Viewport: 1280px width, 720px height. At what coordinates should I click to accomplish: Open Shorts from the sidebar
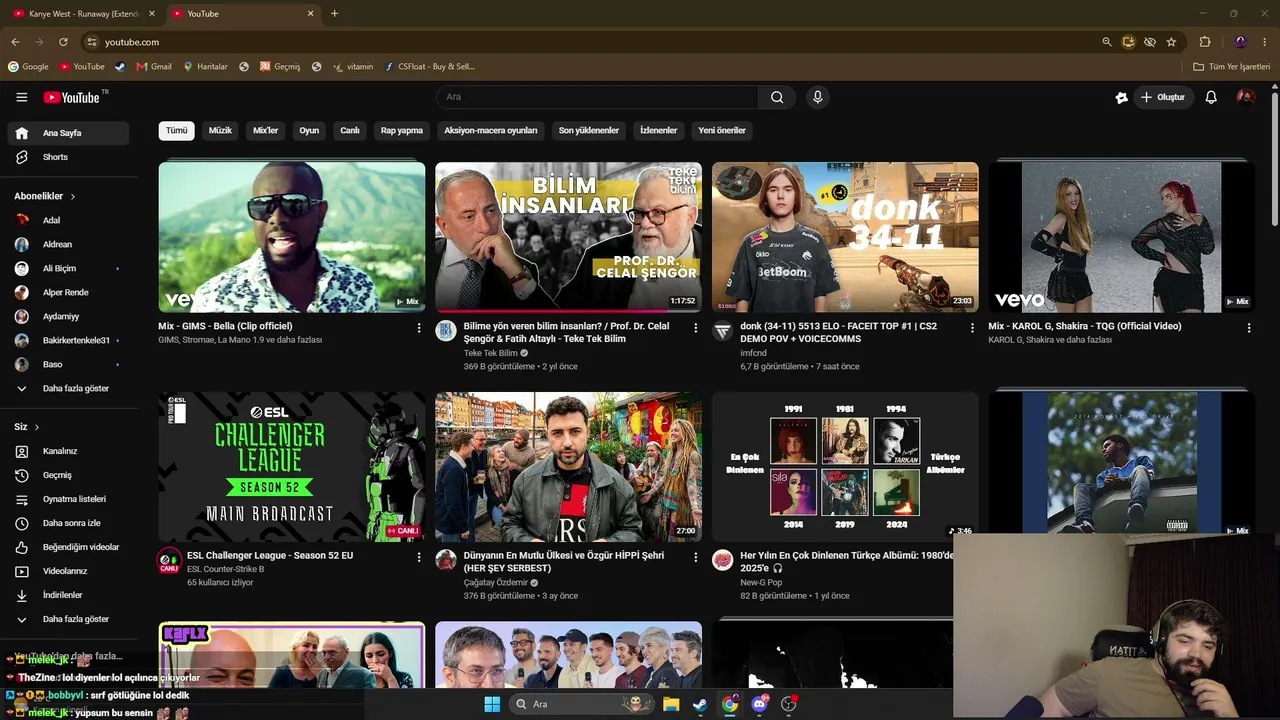tap(69, 157)
